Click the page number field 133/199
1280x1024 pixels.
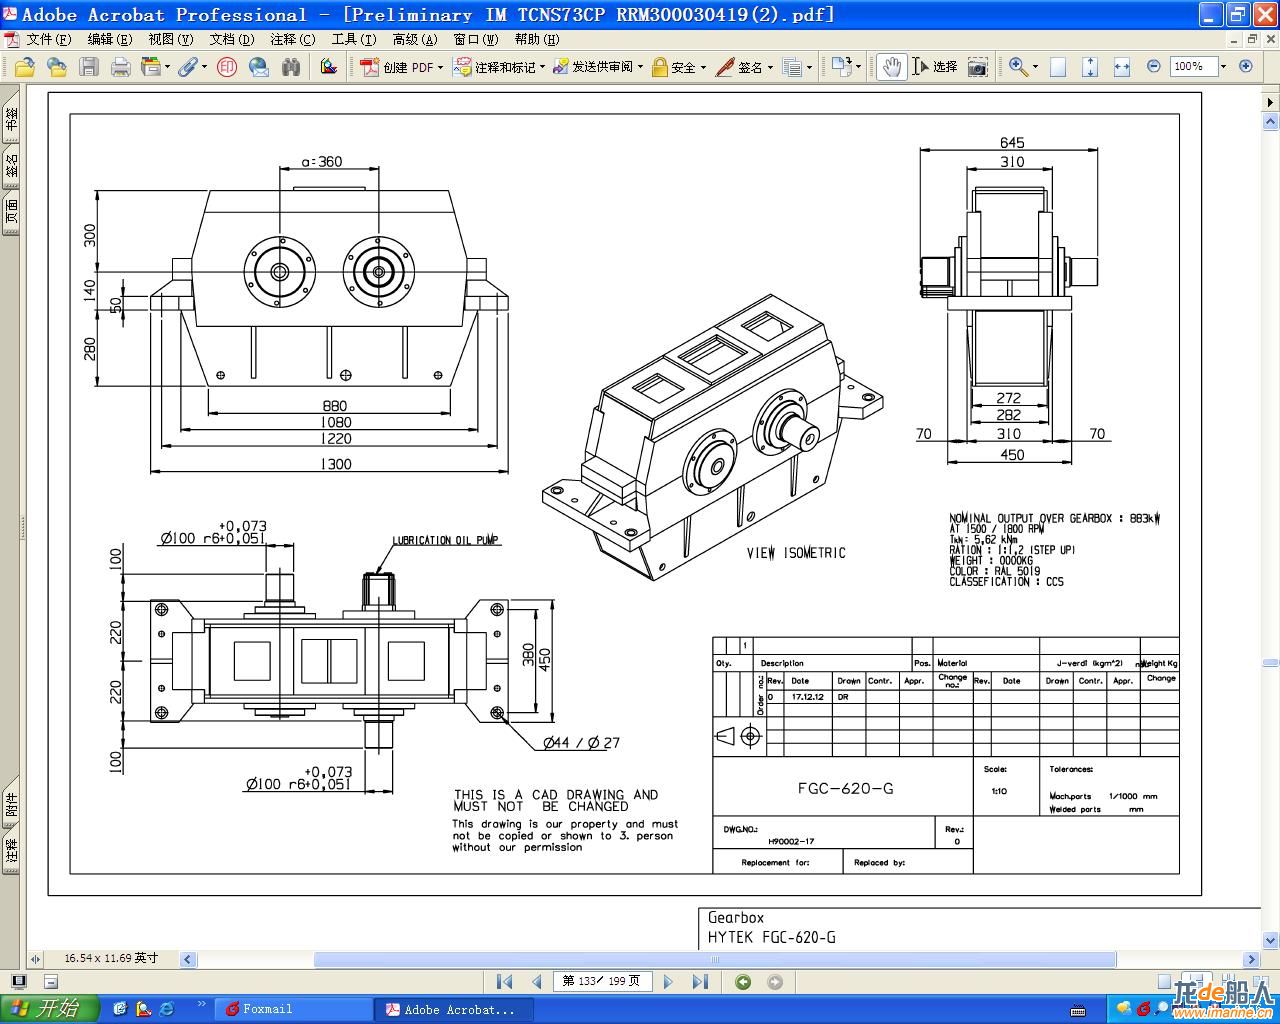[x=602, y=981]
